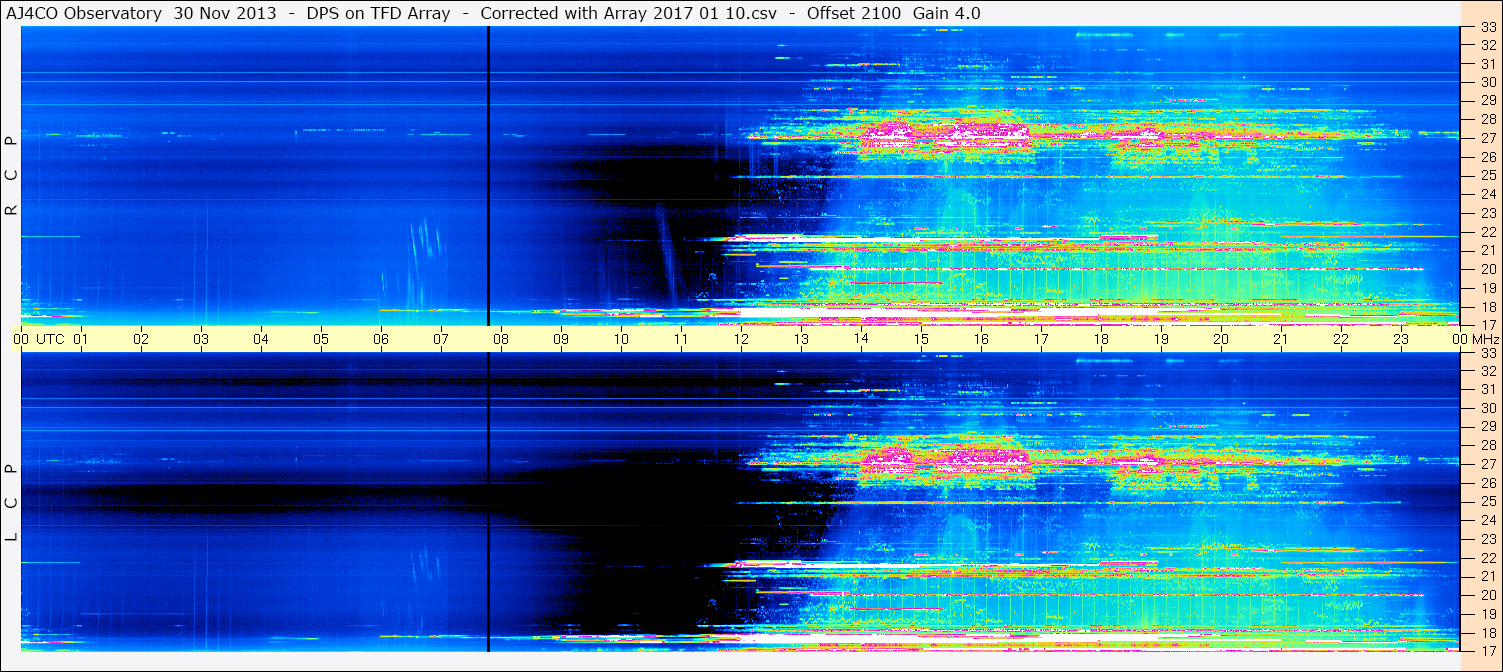1503x672 pixels.
Task: Click "Corrected with Array 2017 01 10.csv" text
Action: point(628,14)
